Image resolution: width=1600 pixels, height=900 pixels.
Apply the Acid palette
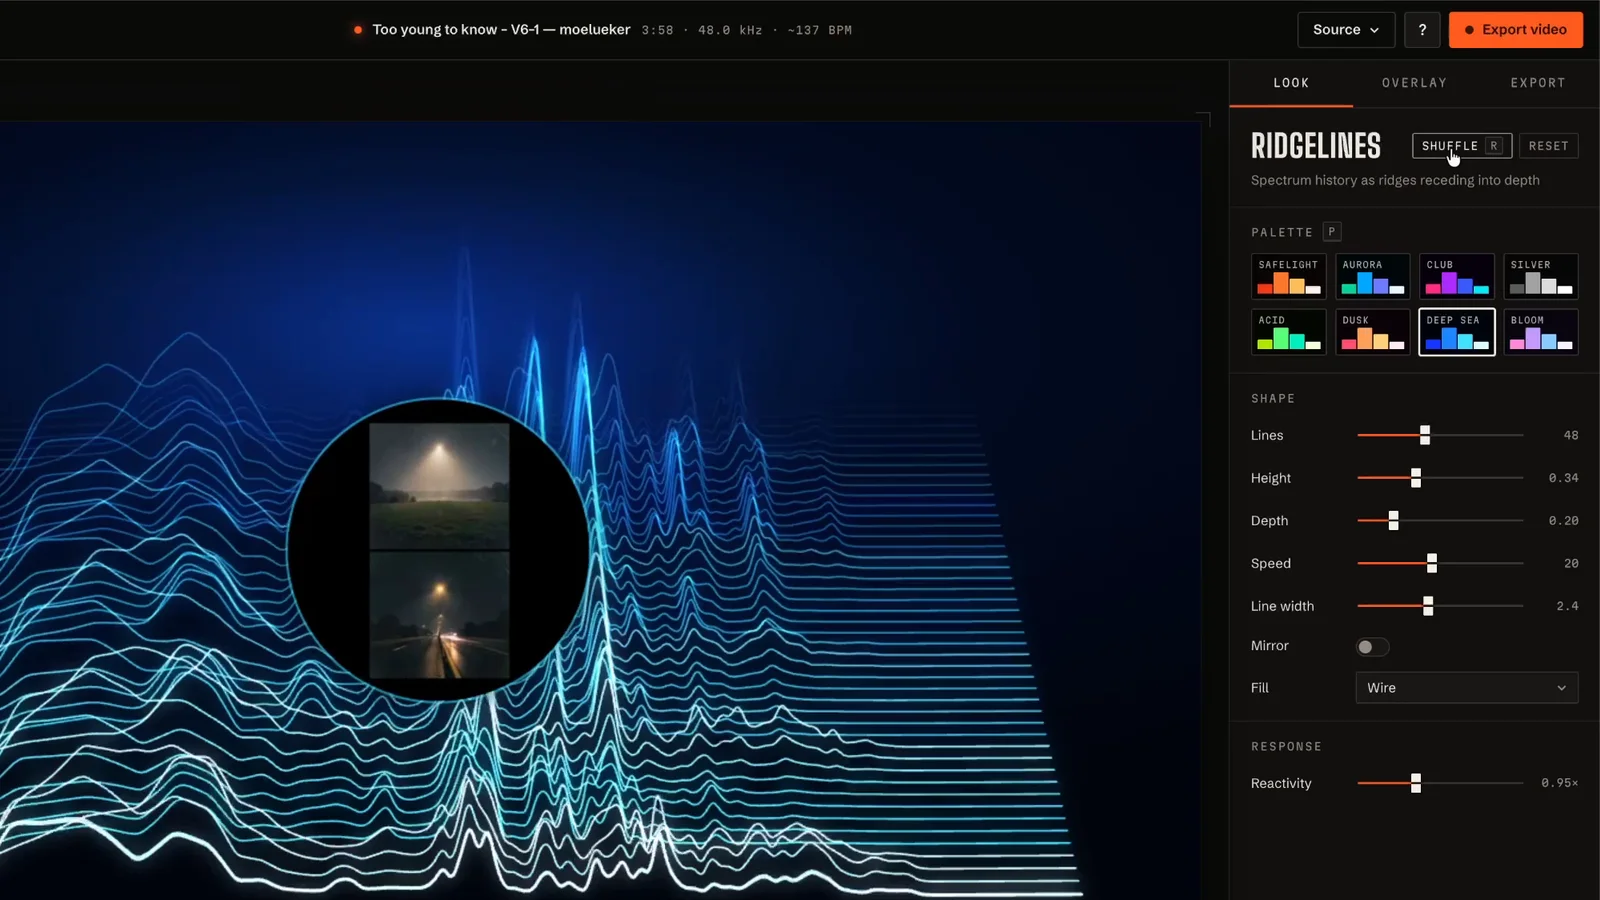coord(1289,332)
